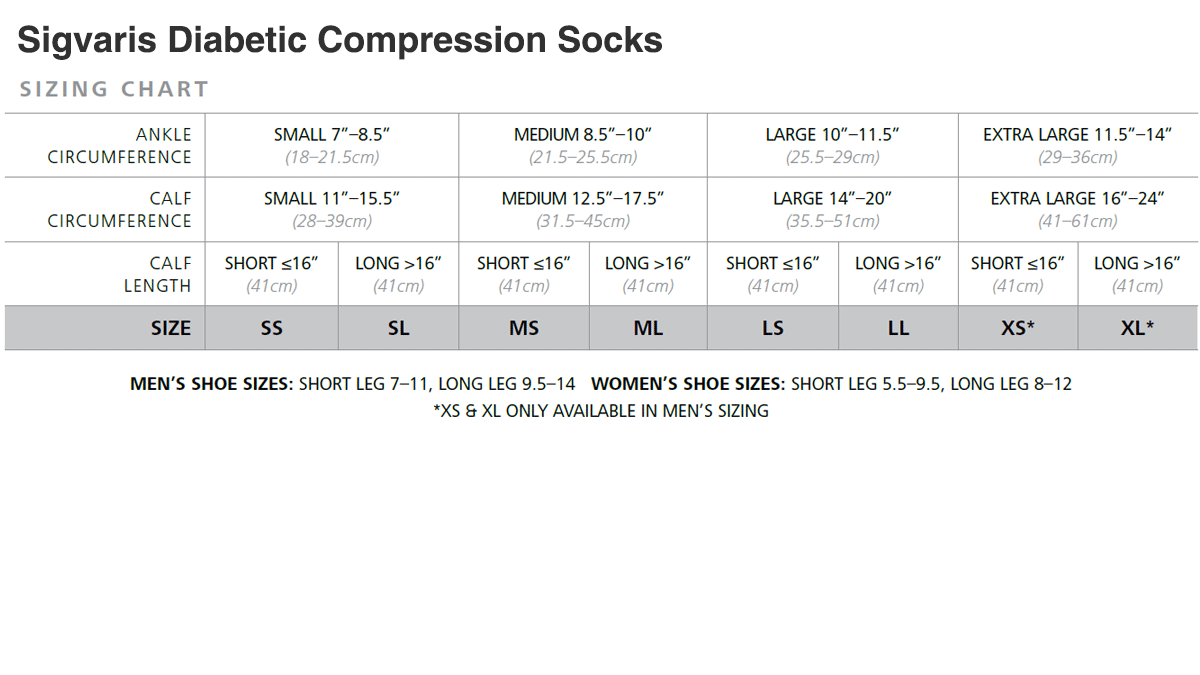Image resolution: width=1200 pixels, height=675 pixels.
Task: Click the Small 7"–8.5" ankle cell
Action: (x=332, y=145)
